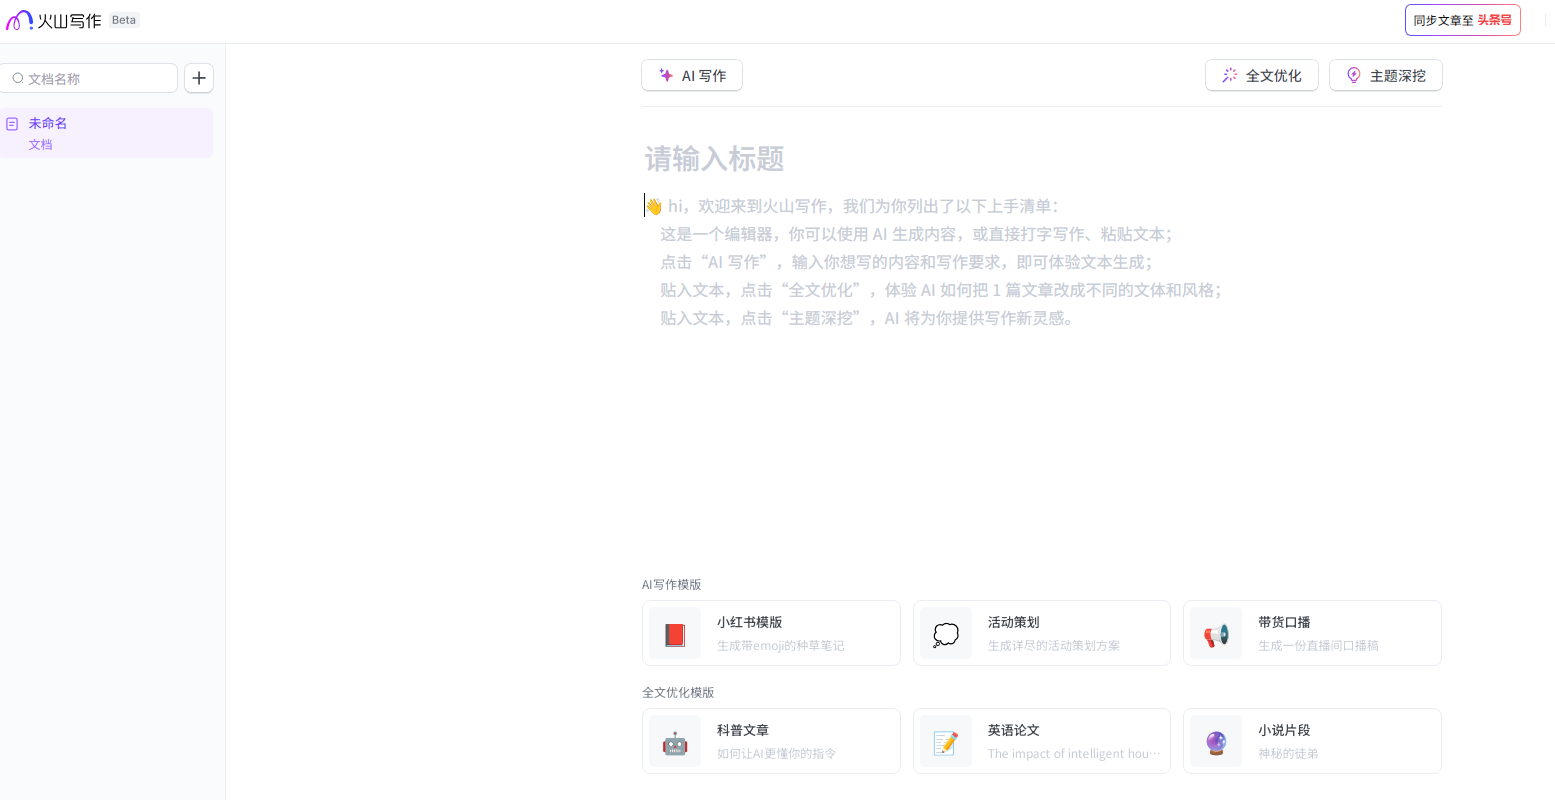Open AI 写作 to generate content
The height and width of the screenshot is (800, 1555).
point(691,75)
